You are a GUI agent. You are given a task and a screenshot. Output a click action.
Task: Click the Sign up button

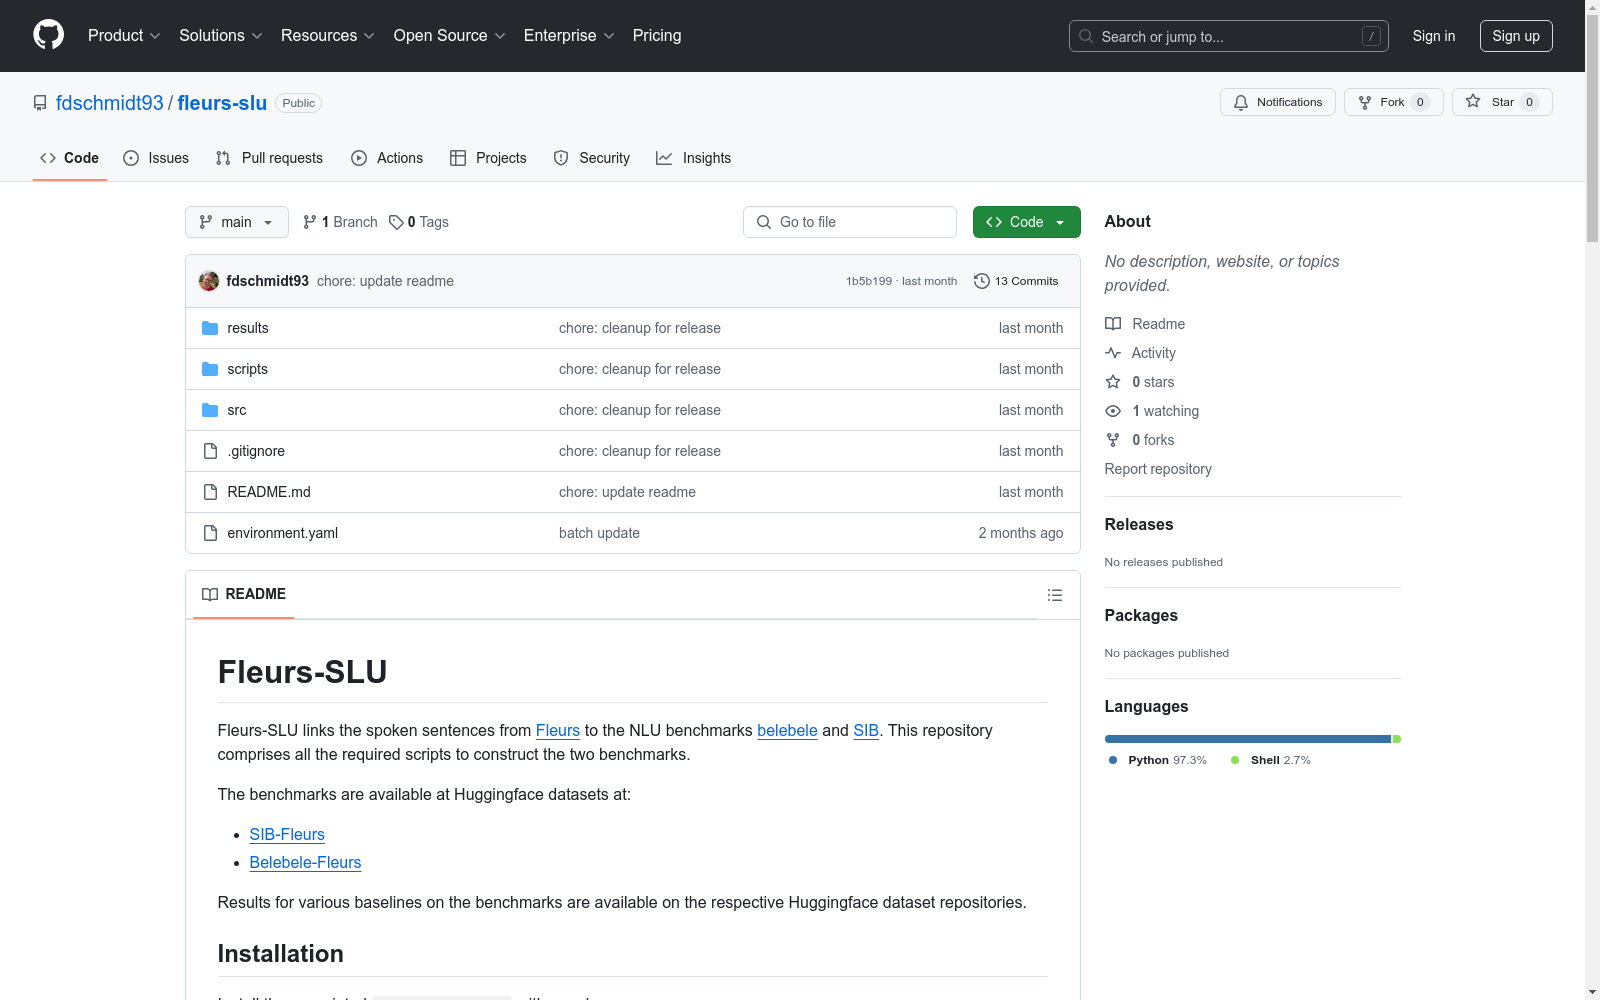point(1516,36)
